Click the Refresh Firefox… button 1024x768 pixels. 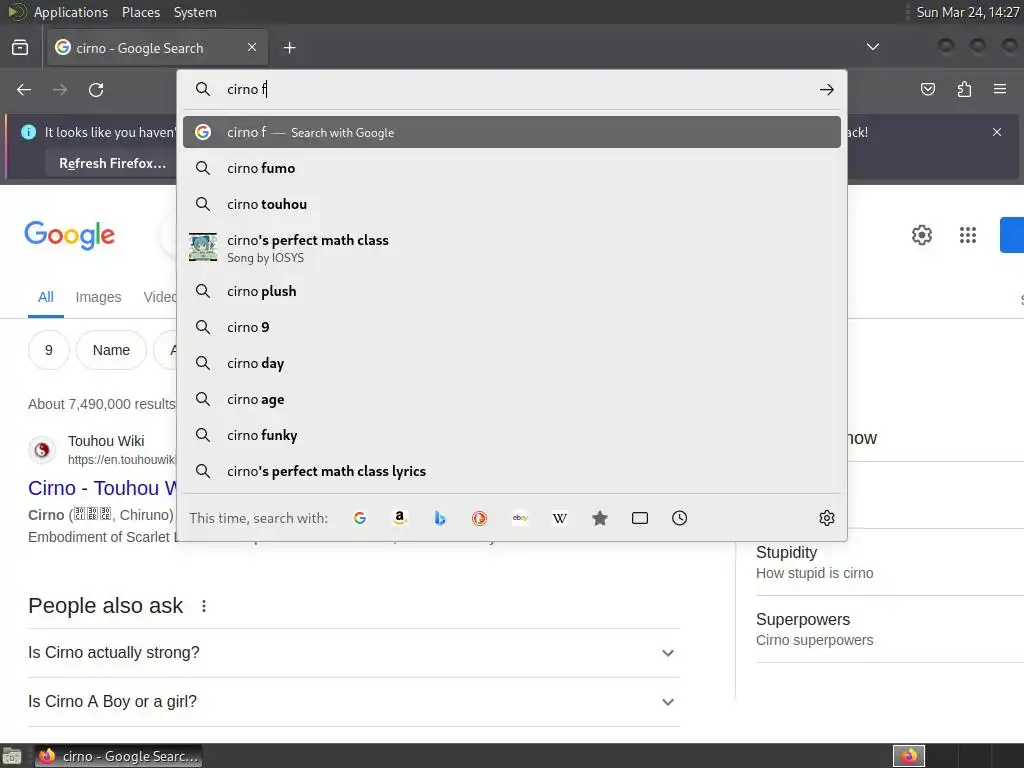[x=112, y=163]
